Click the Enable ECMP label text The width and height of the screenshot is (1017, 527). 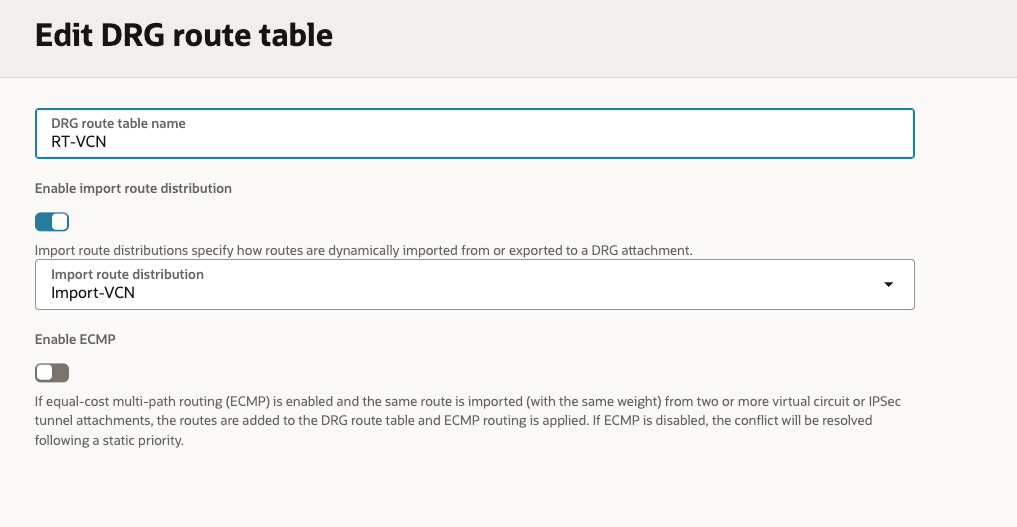[x=75, y=340]
